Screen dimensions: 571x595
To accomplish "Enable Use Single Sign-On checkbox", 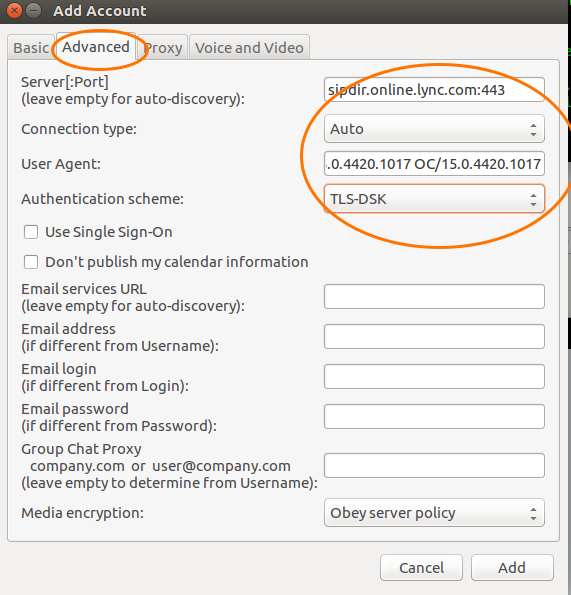I will [x=31, y=232].
